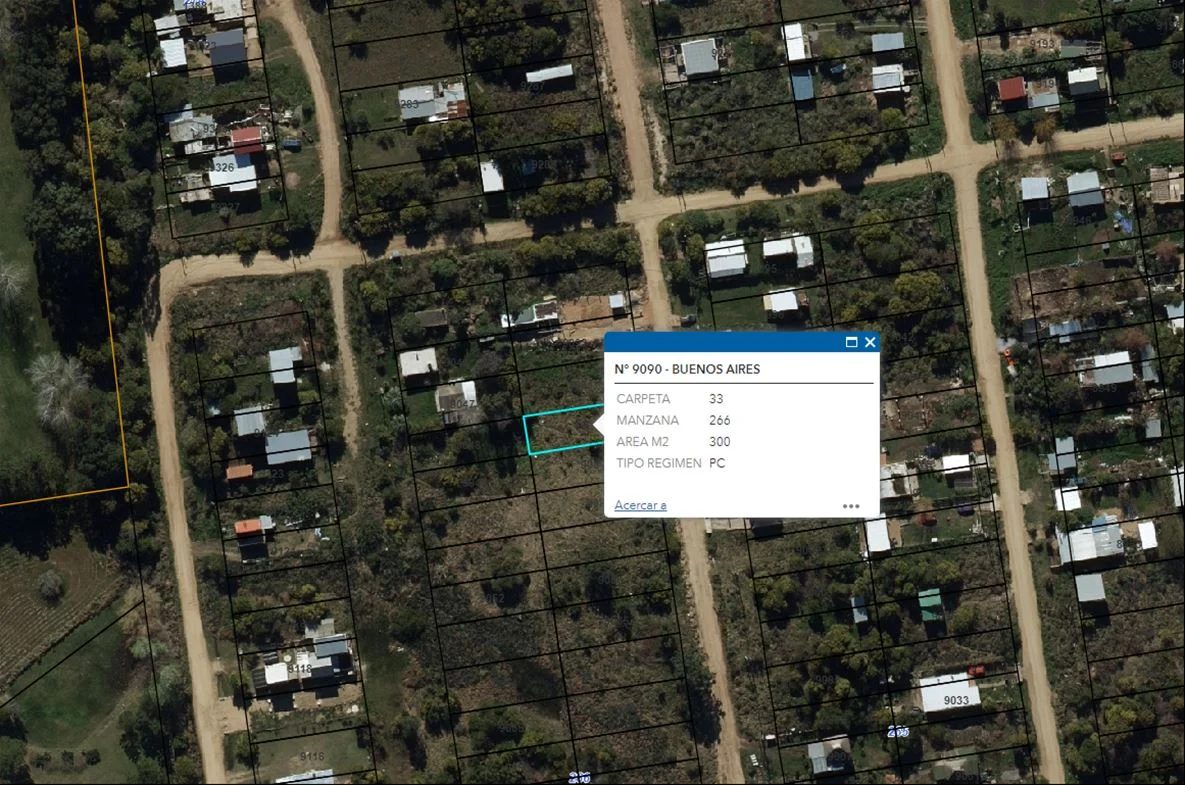Image resolution: width=1185 pixels, height=785 pixels.
Task: Select the parcel labeled 326
Action: click(x=223, y=168)
